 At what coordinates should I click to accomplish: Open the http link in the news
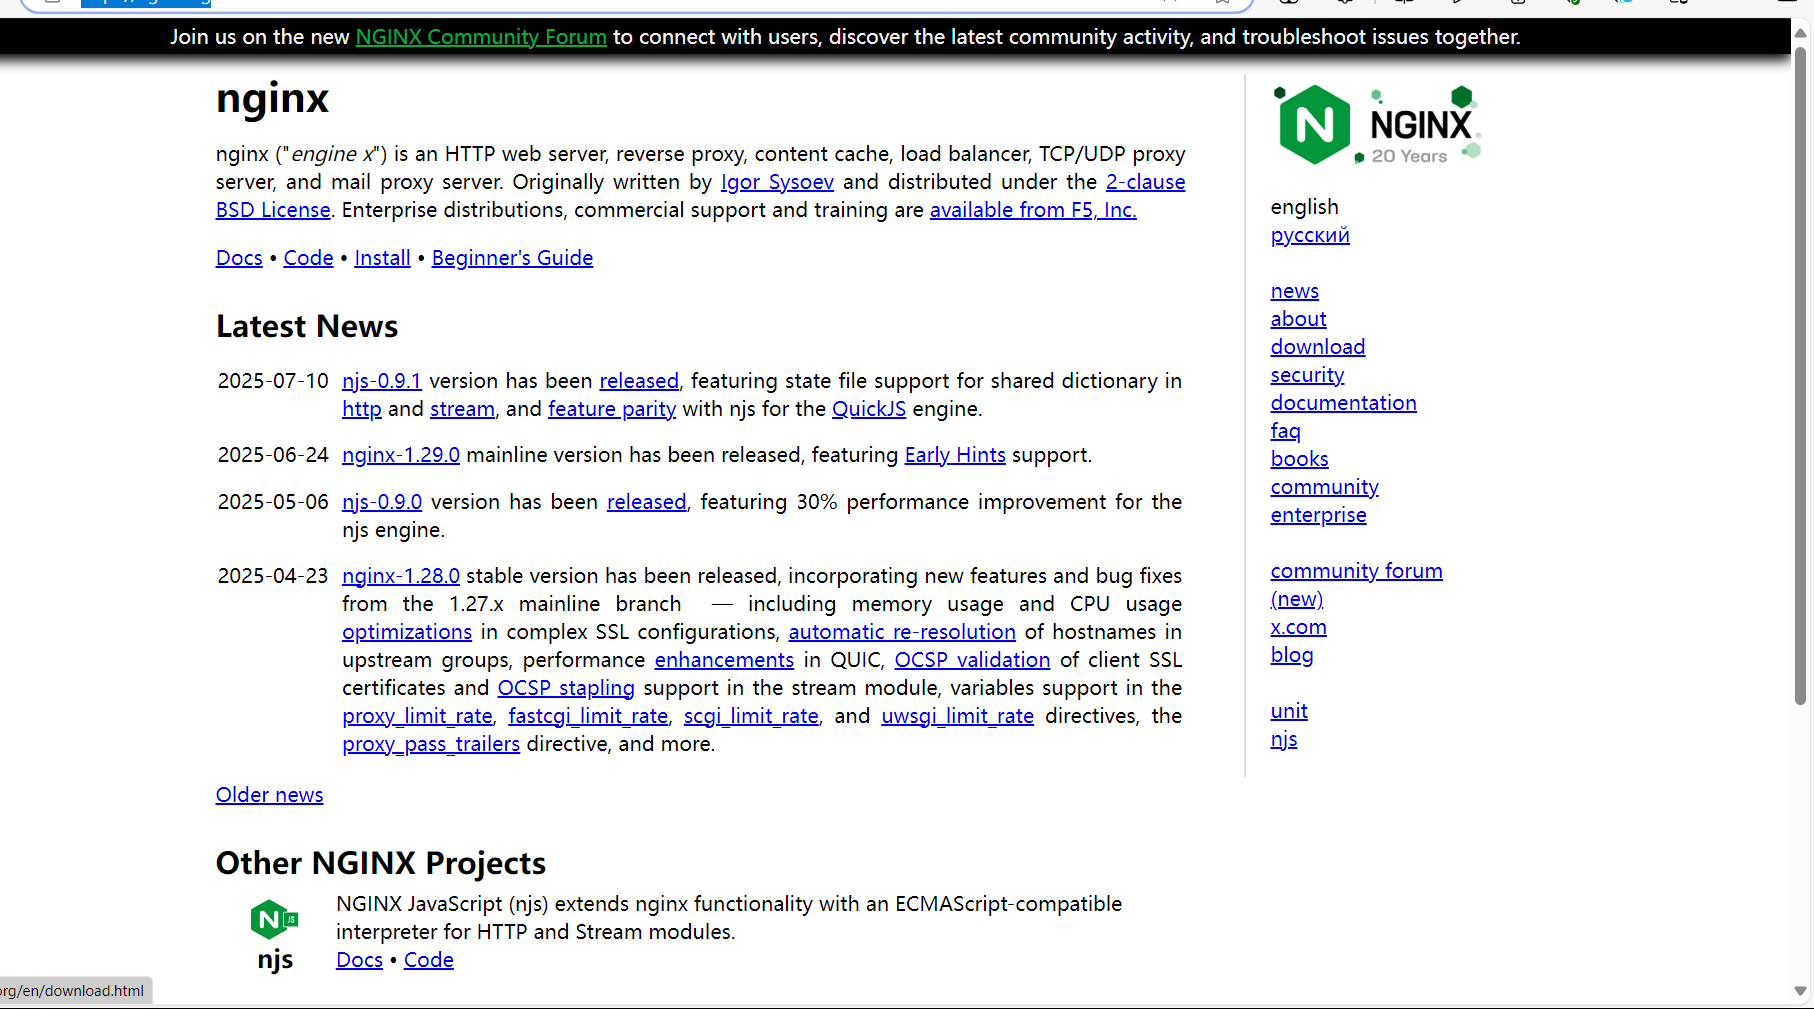point(361,409)
